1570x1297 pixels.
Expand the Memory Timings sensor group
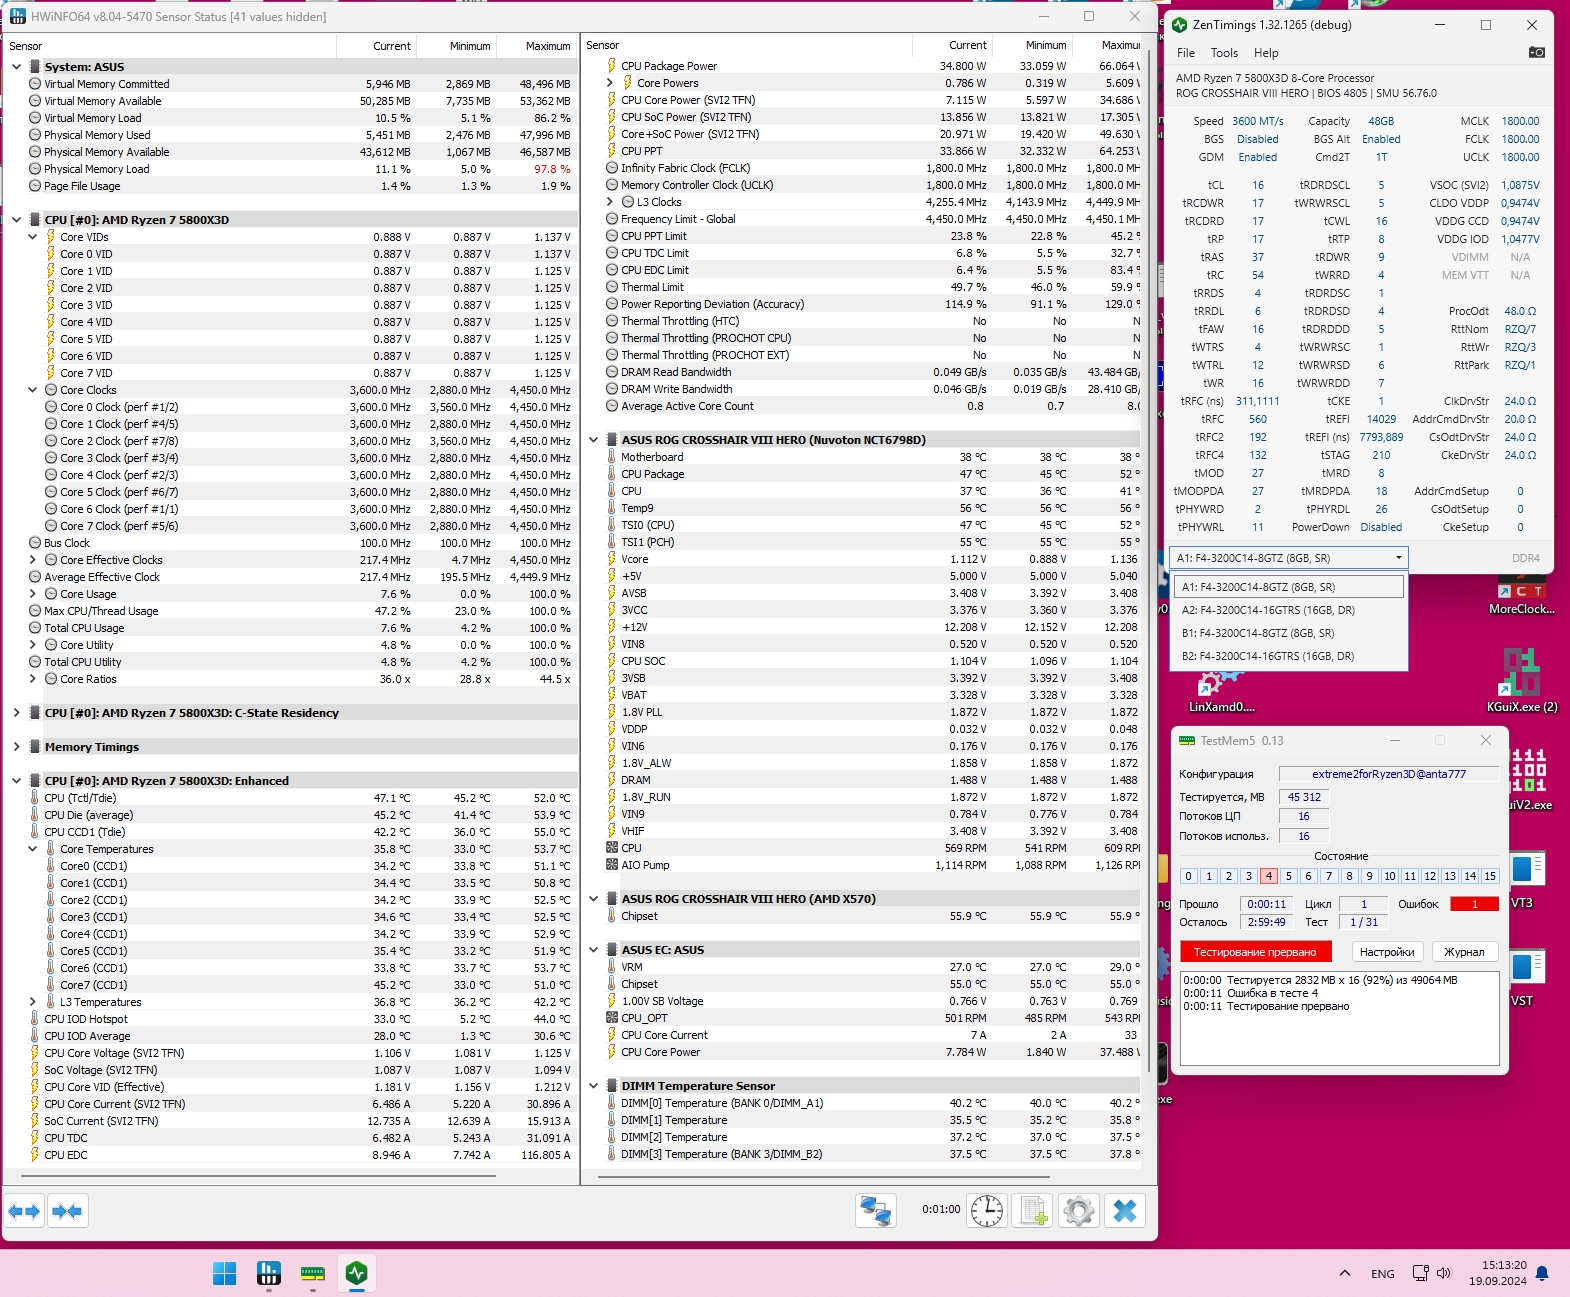[x=16, y=747]
